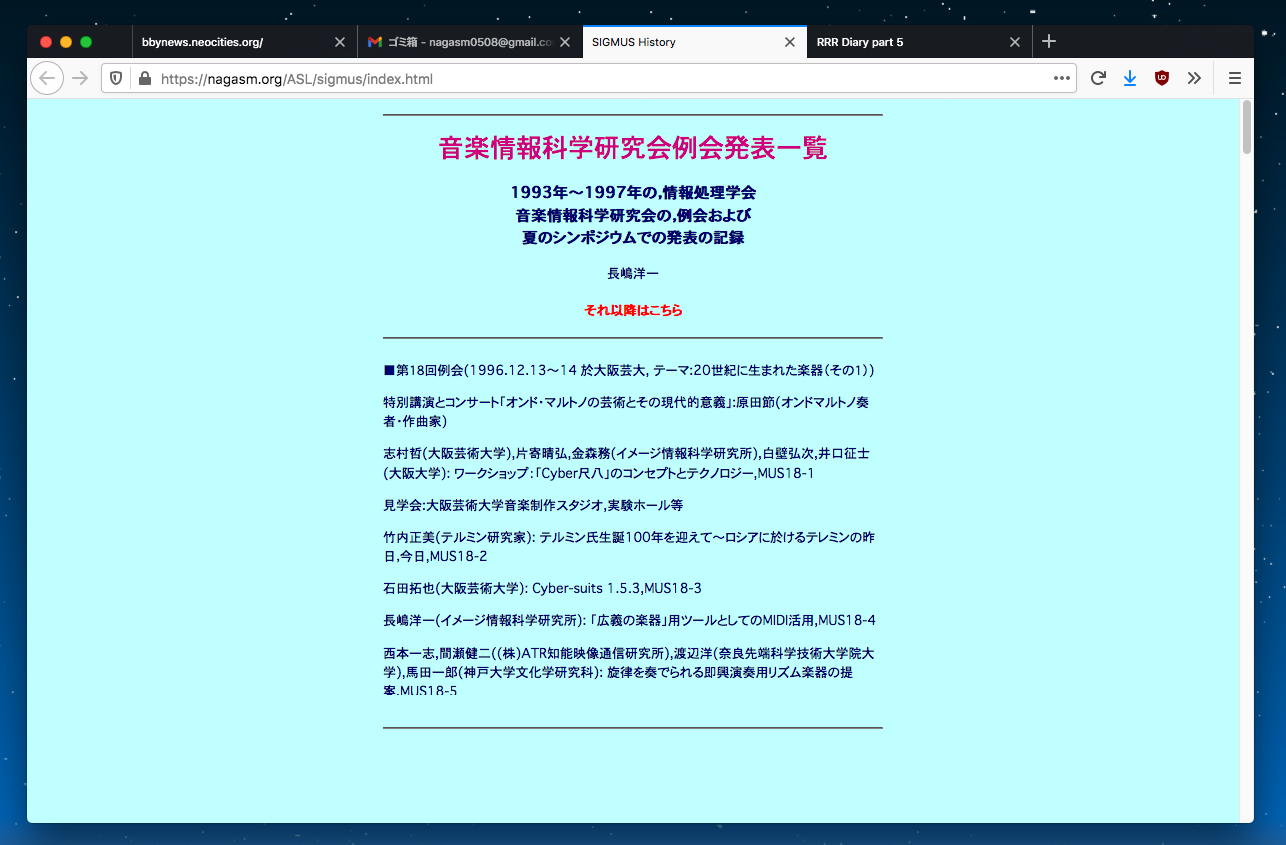Click the author name 長嶋洋一

[x=633, y=273]
